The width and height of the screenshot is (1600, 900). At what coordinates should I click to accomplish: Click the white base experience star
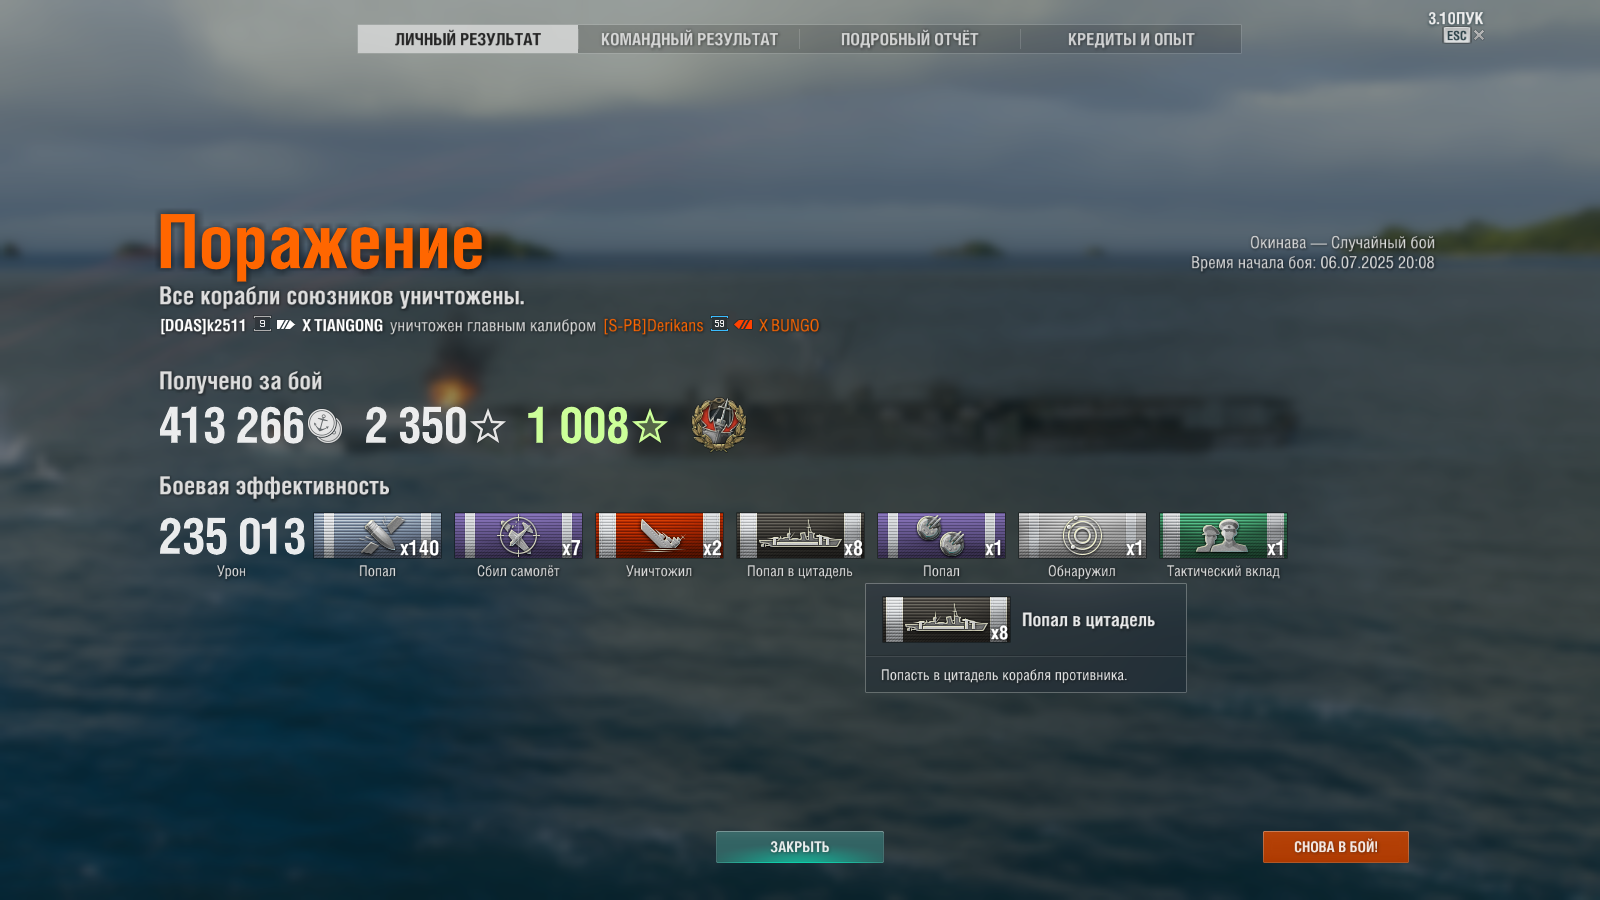point(488,426)
